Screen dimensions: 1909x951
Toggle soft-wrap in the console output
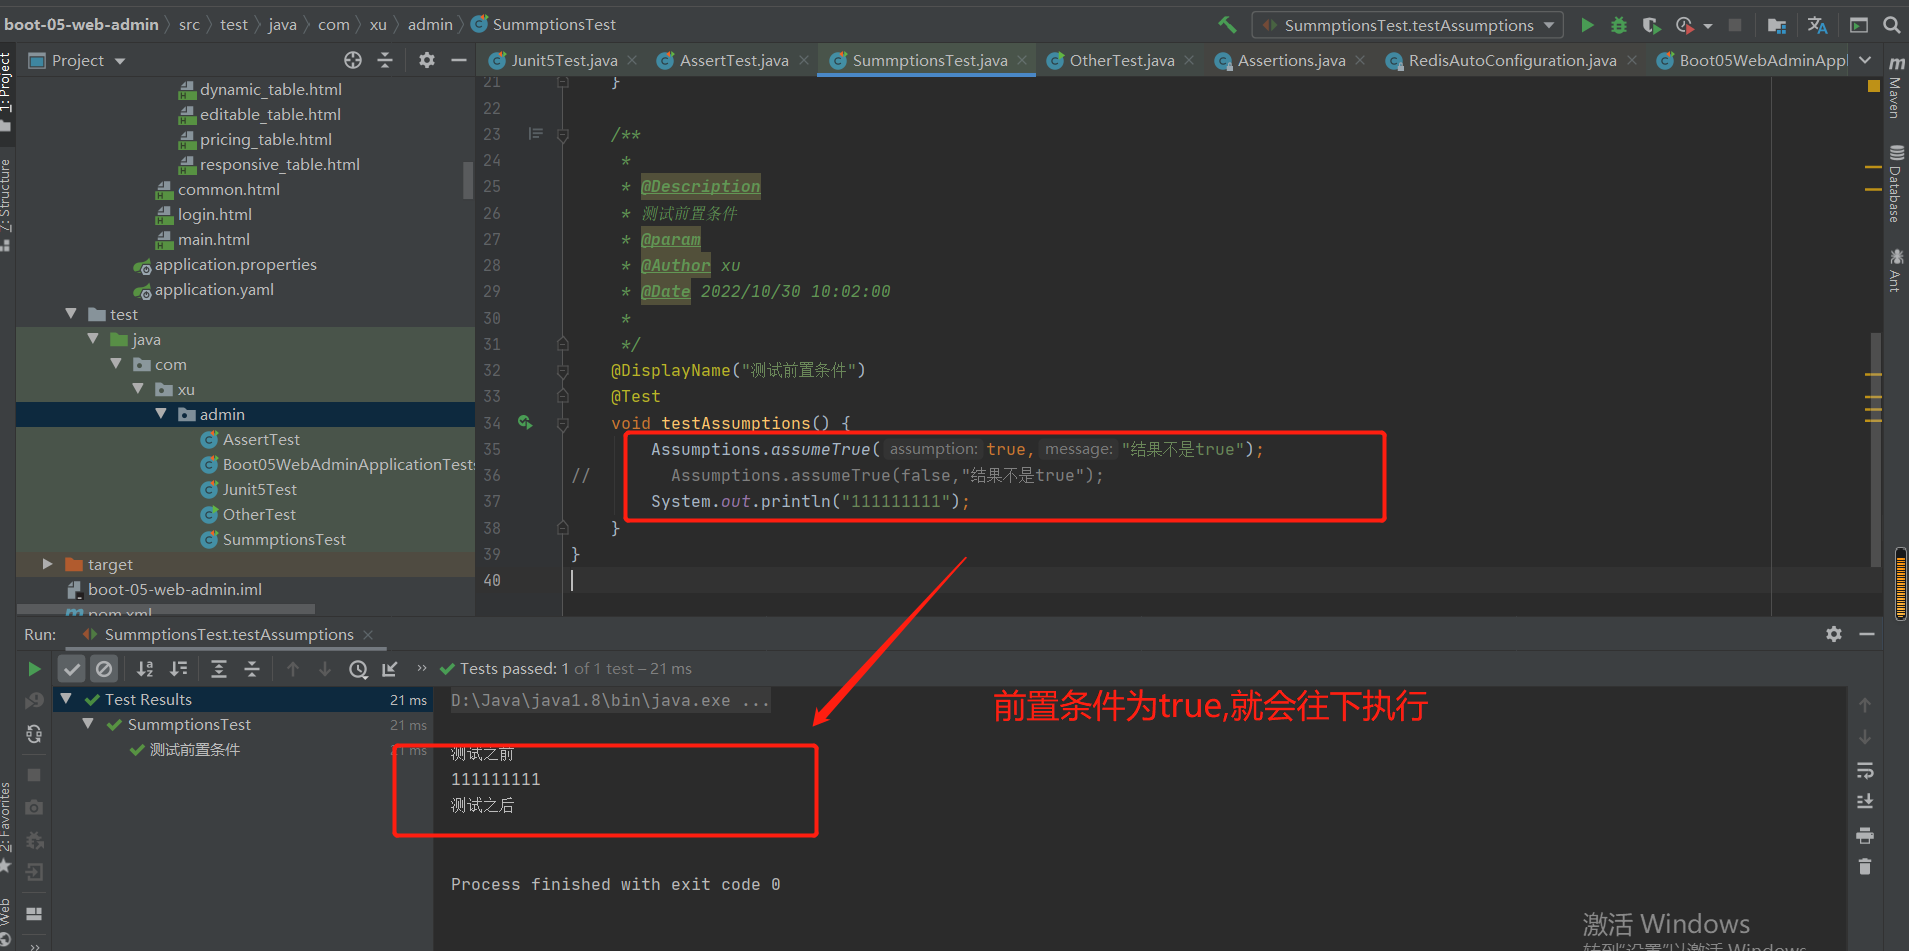(1865, 770)
